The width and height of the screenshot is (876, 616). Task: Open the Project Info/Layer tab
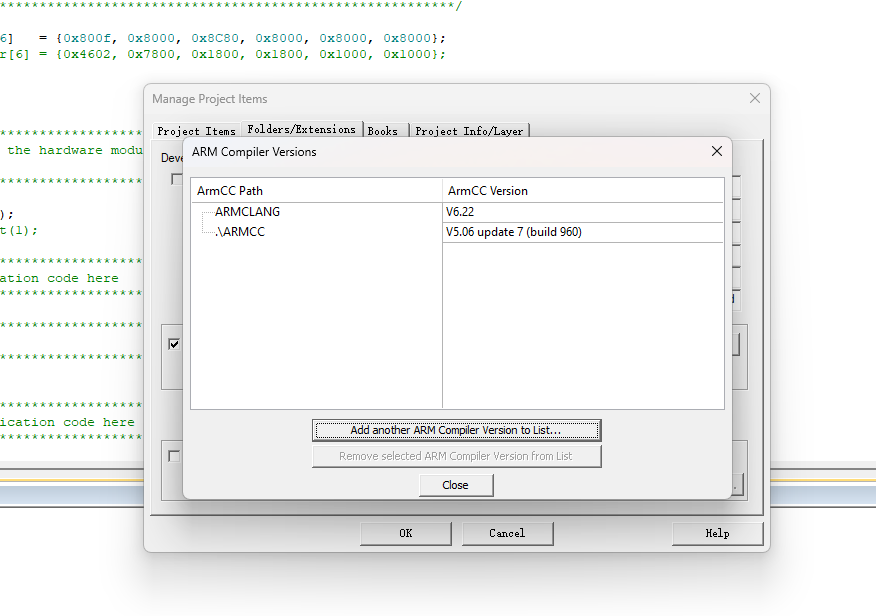[469, 131]
